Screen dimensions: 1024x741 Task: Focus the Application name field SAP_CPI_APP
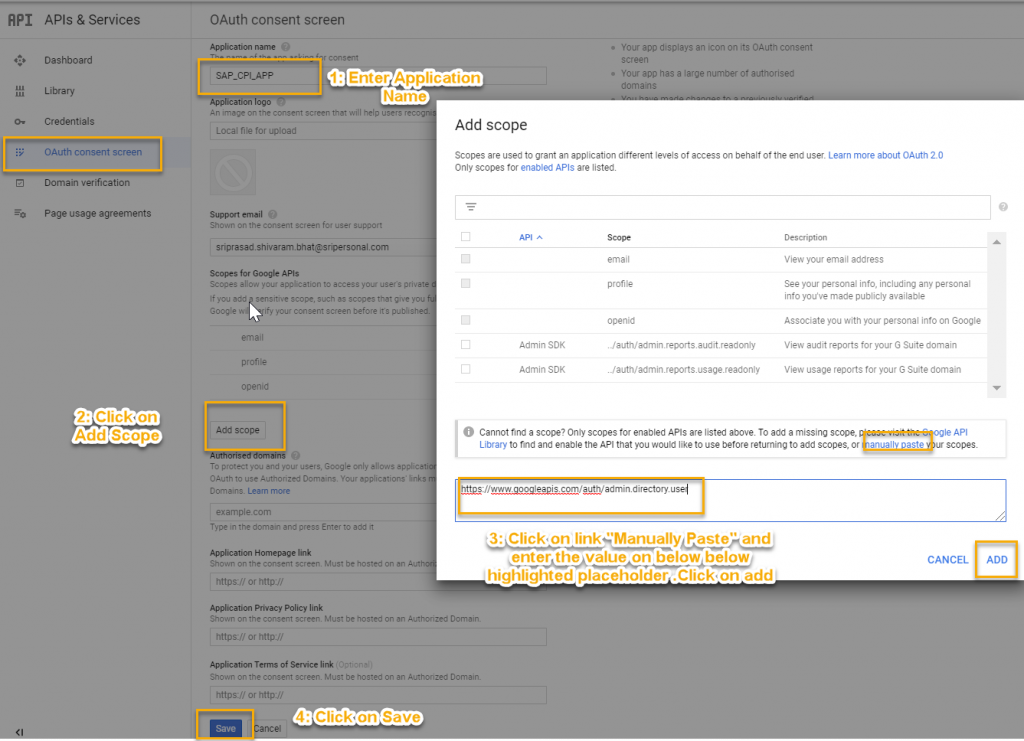377,76
